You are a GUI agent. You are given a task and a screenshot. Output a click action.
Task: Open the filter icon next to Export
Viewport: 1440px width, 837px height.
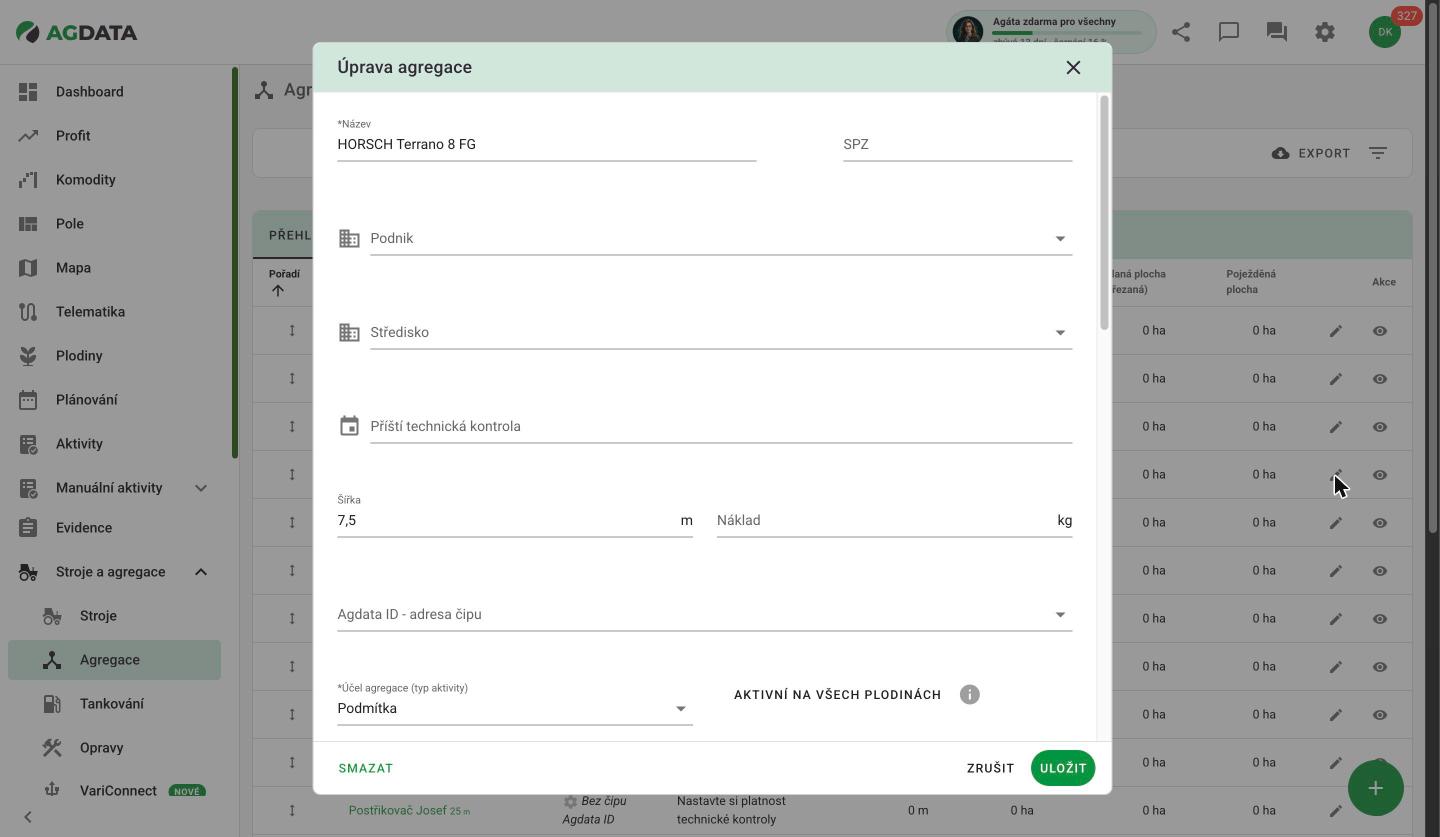point(1378,153)
